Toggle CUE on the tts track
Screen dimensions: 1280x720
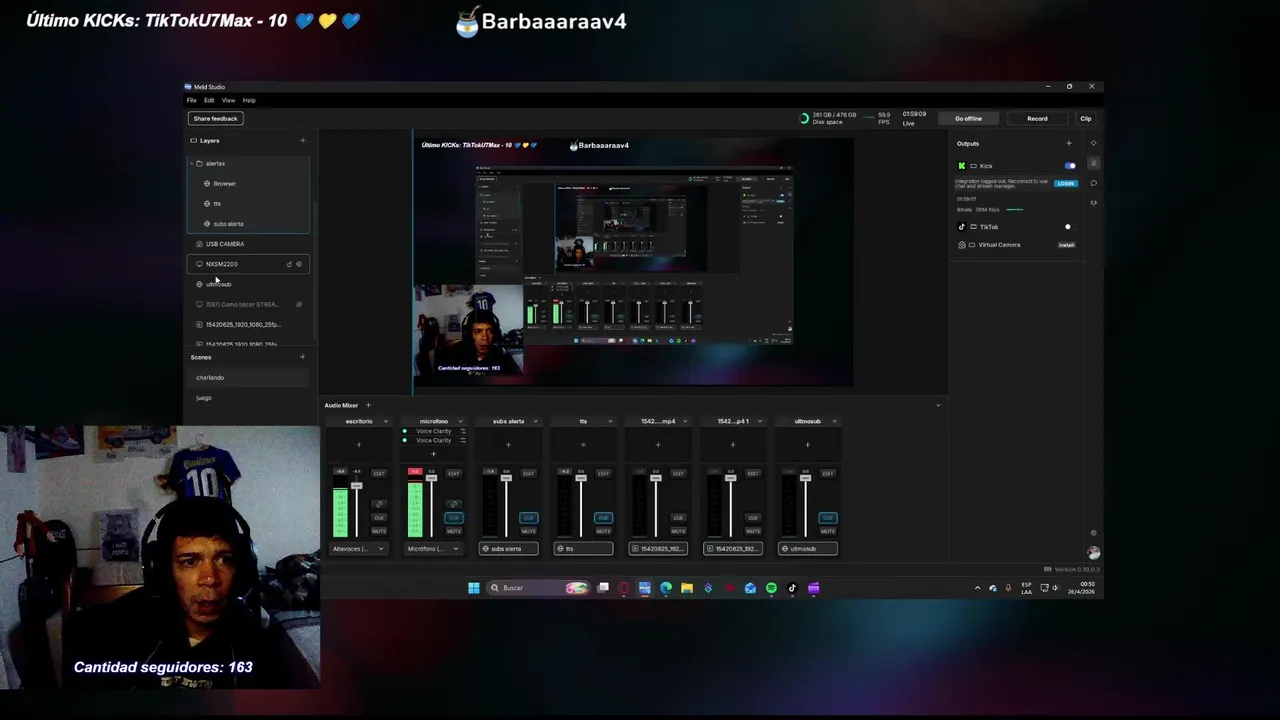603,518
